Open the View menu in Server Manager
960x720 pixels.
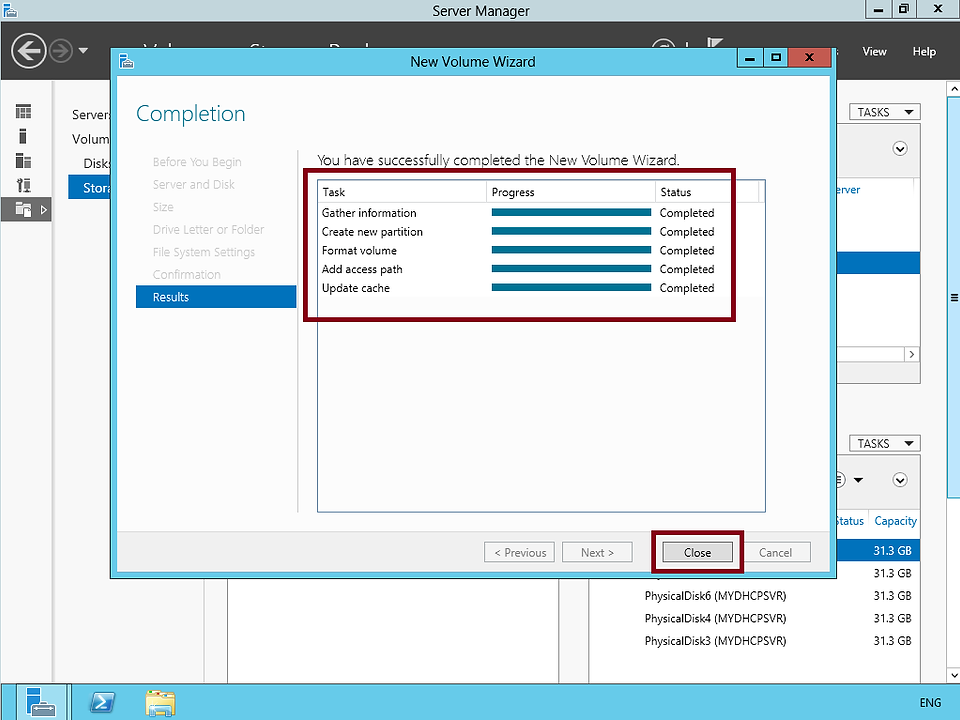click(874, 51)
